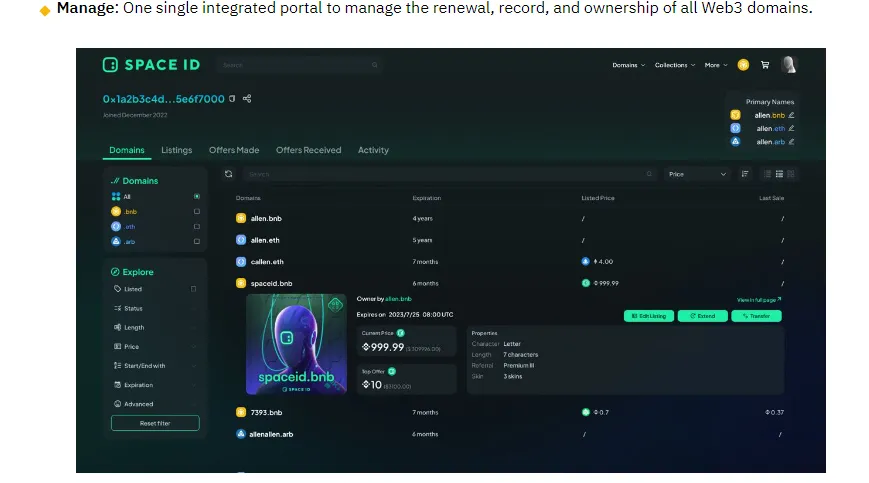The height and width of the screenshot is (483, 869).
Task: Share the profile via share icon
Action: [247, 99]
